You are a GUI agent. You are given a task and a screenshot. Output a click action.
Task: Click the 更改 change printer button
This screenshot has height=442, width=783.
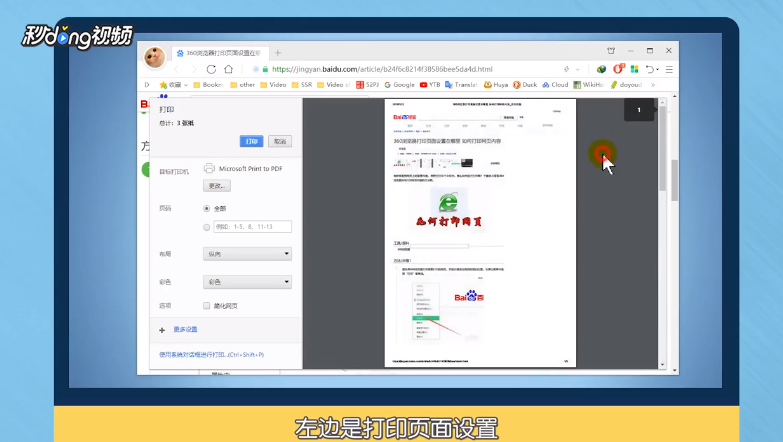217,186
